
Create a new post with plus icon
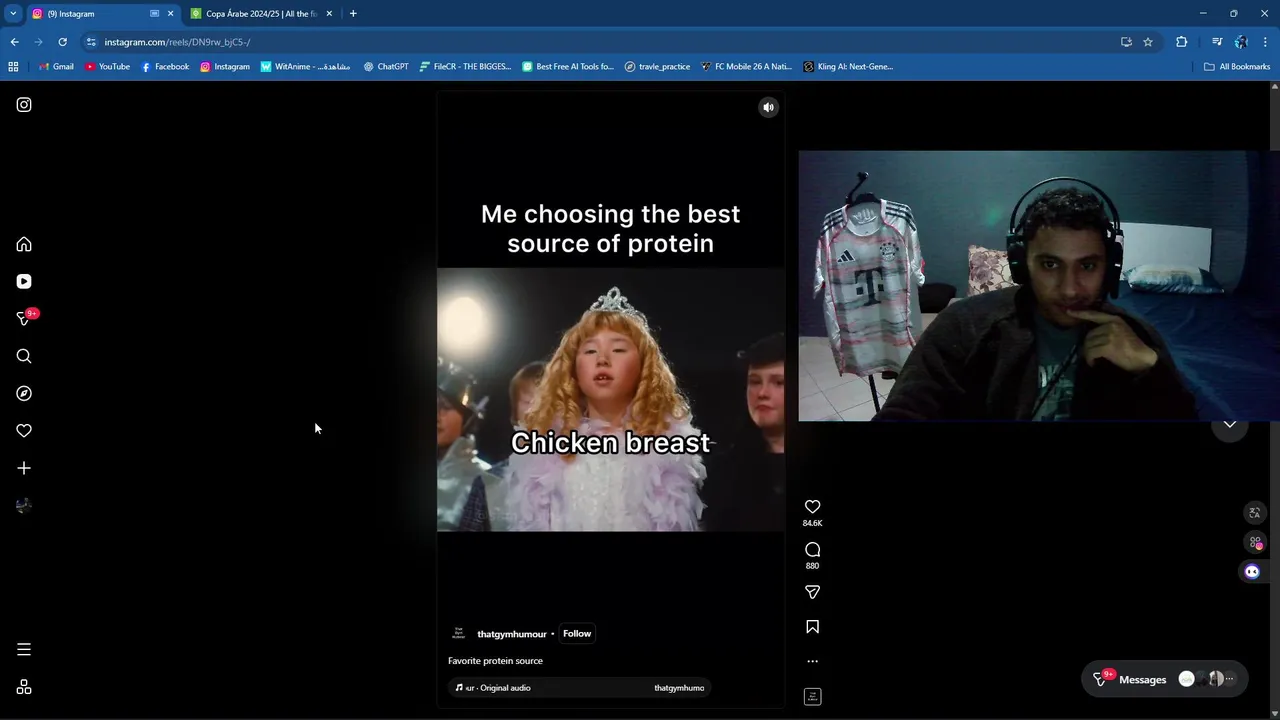[x=24, y=468]
